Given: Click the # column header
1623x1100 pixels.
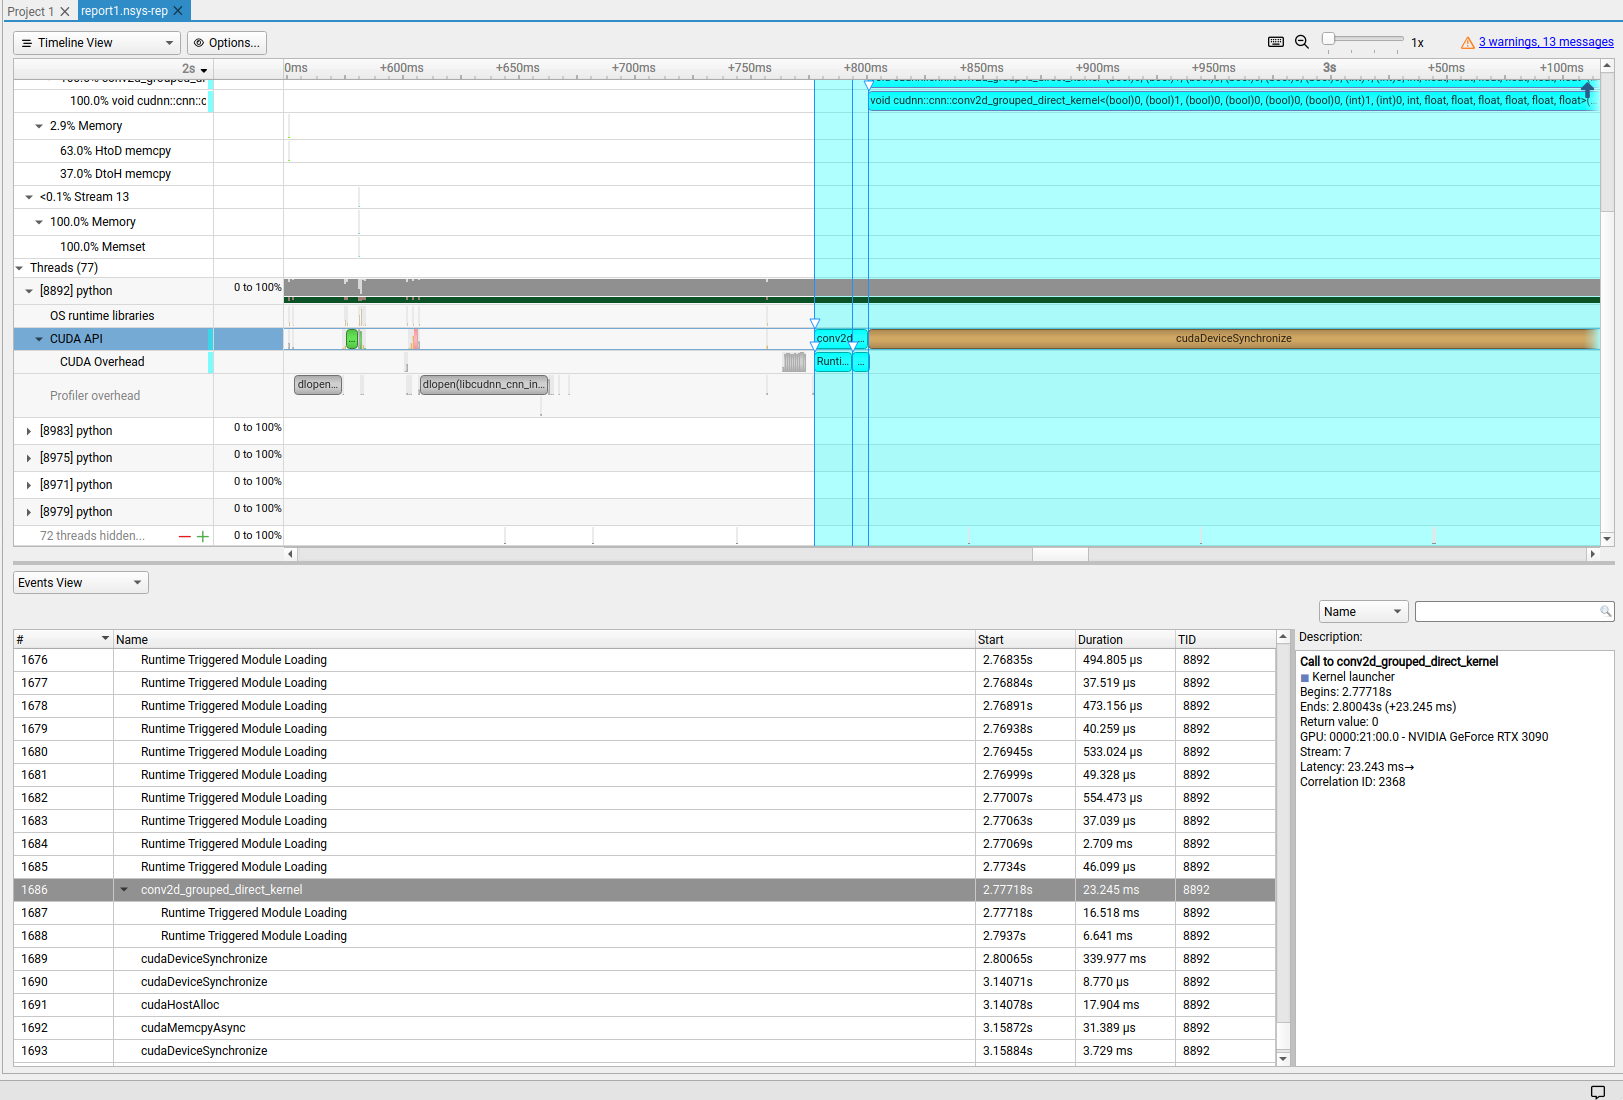Looking at the screenshot, I should [x=63, y=640].
